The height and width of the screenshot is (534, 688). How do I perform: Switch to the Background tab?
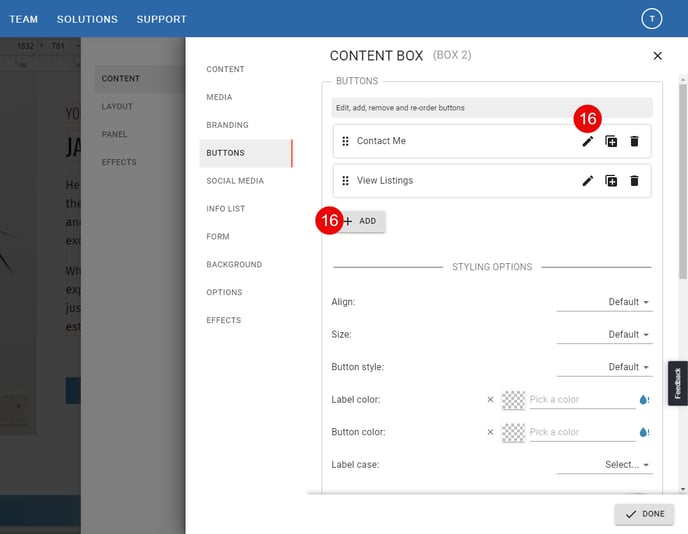click(x=246, y=265)
